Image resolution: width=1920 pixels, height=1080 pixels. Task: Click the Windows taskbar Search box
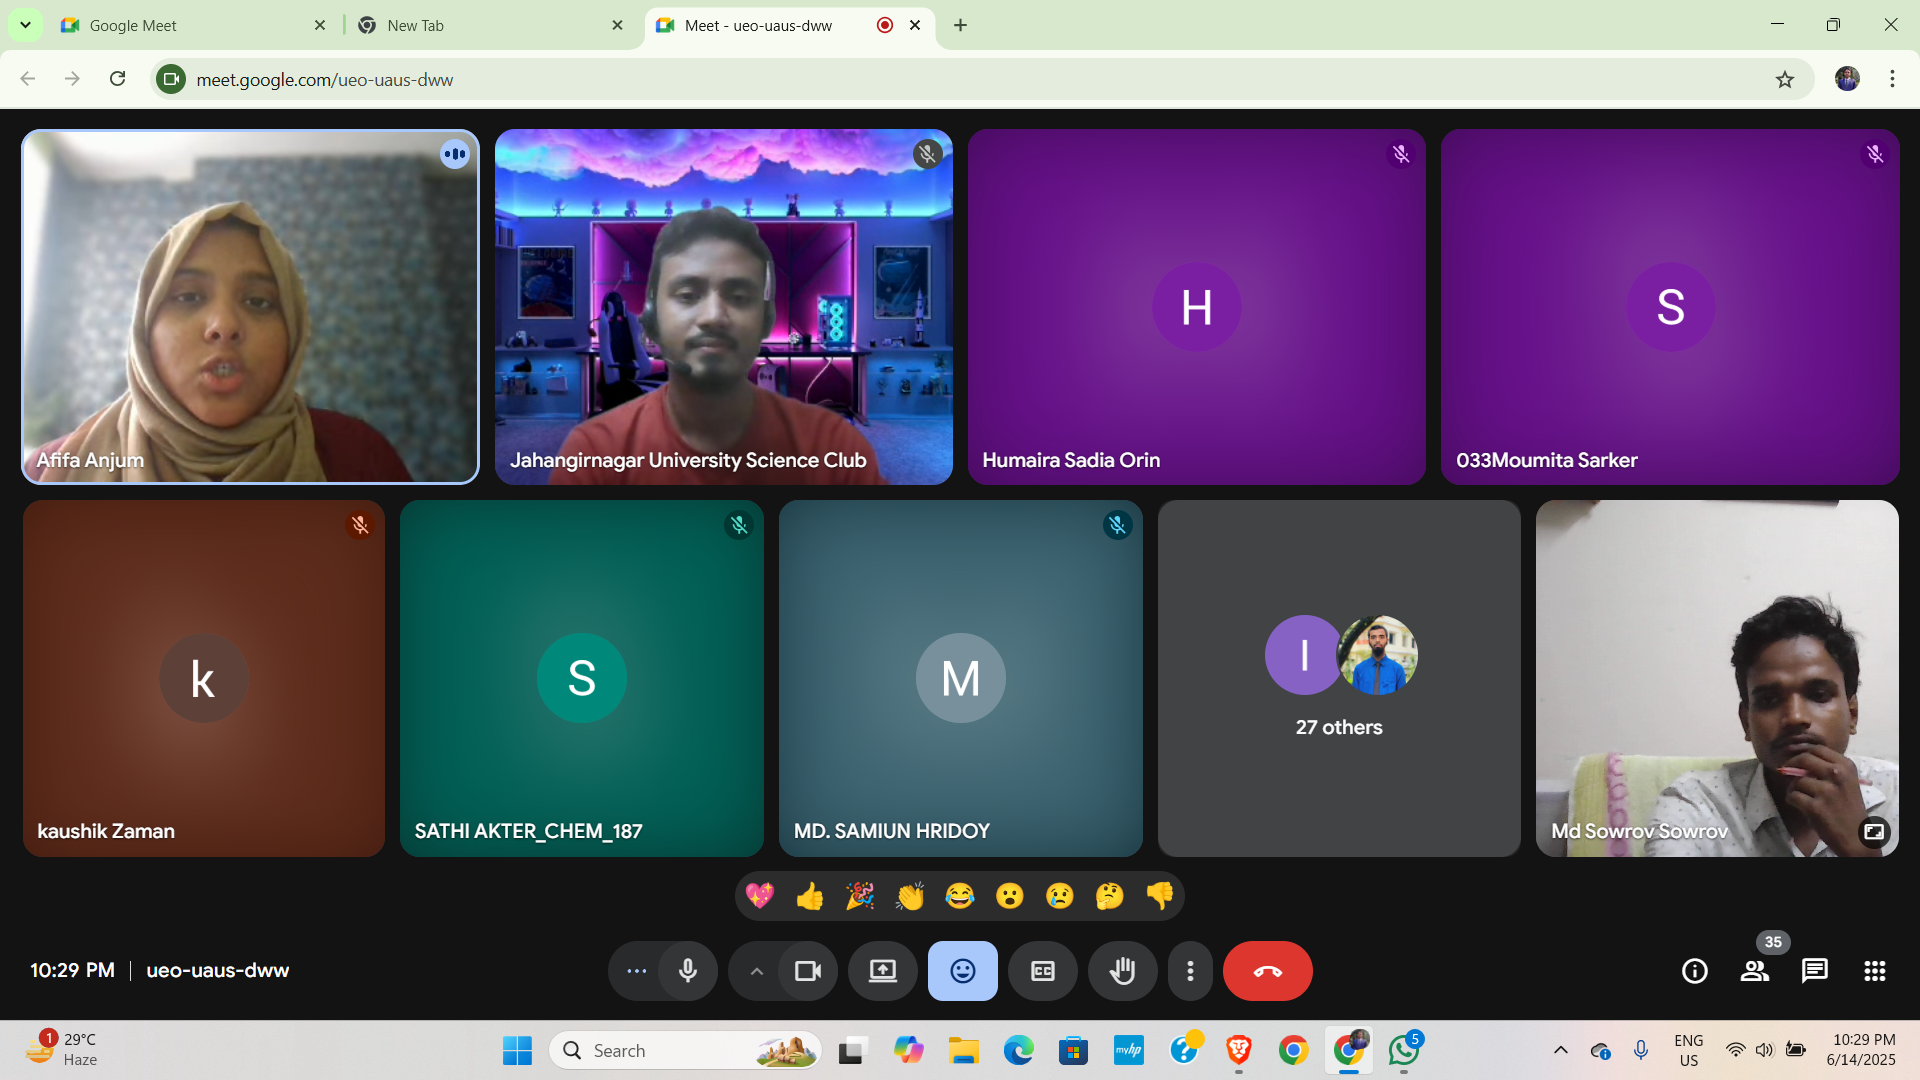tap(685, 1050)
